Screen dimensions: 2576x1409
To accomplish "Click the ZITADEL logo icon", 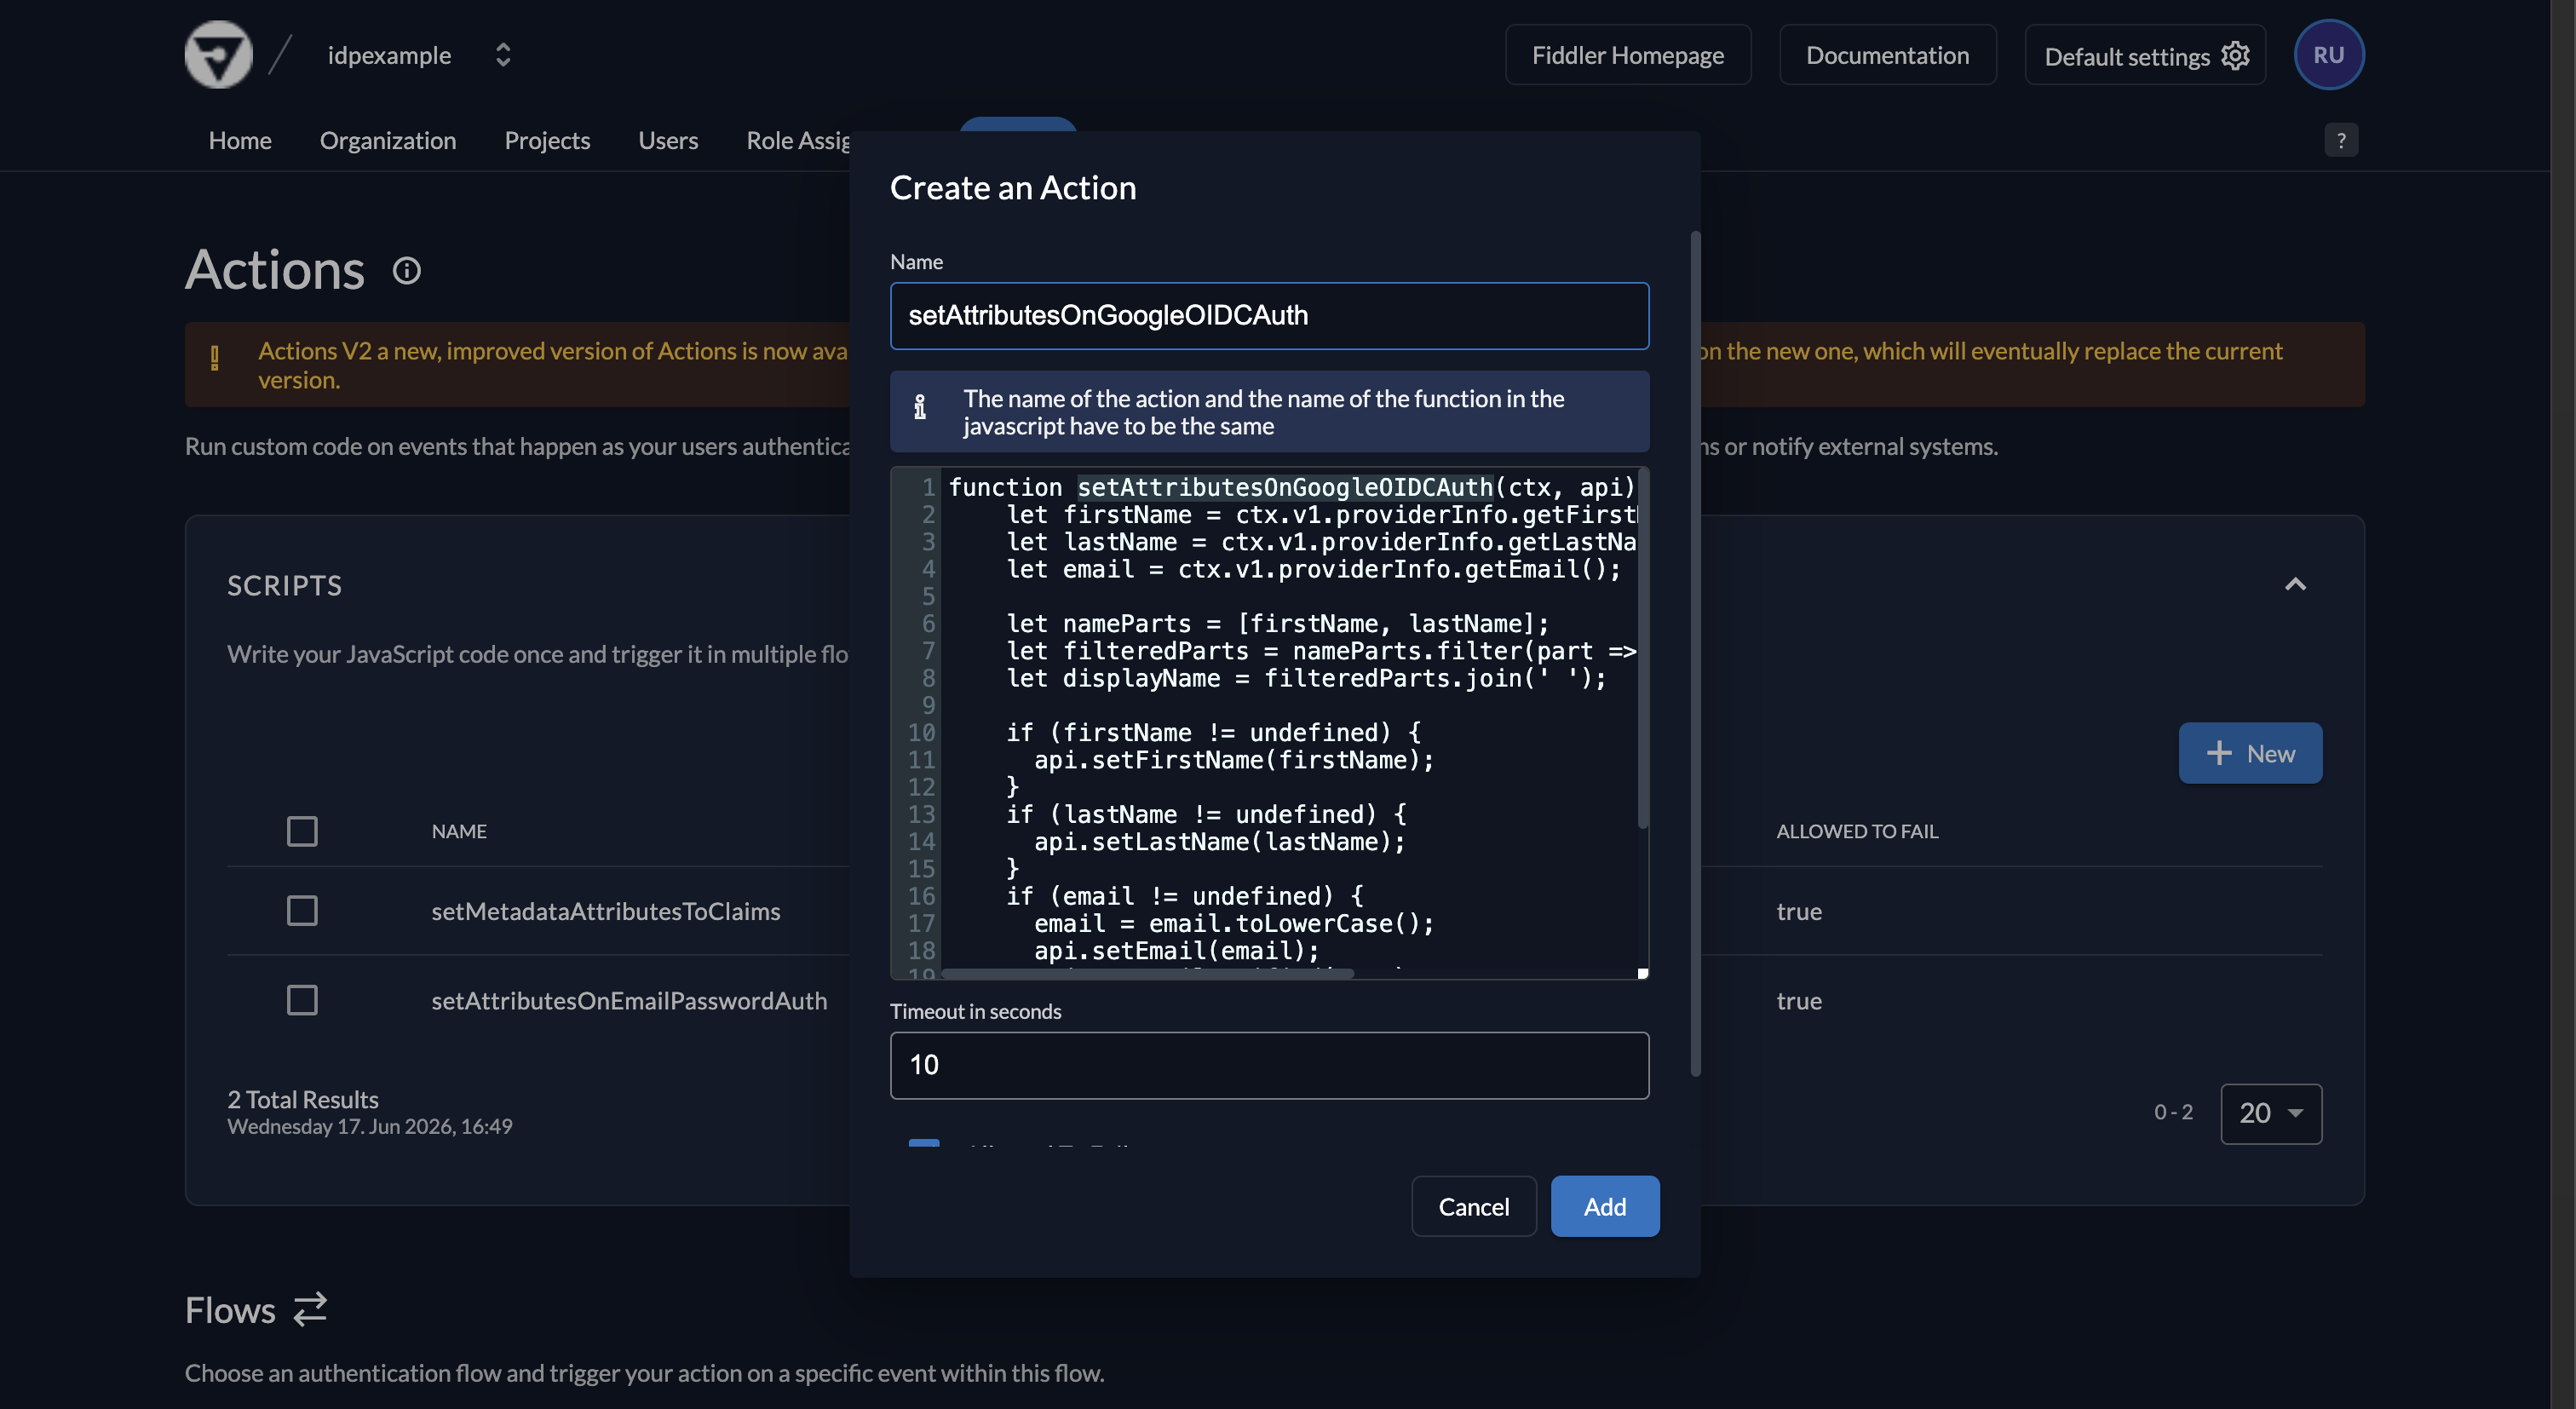I will 218,55.
